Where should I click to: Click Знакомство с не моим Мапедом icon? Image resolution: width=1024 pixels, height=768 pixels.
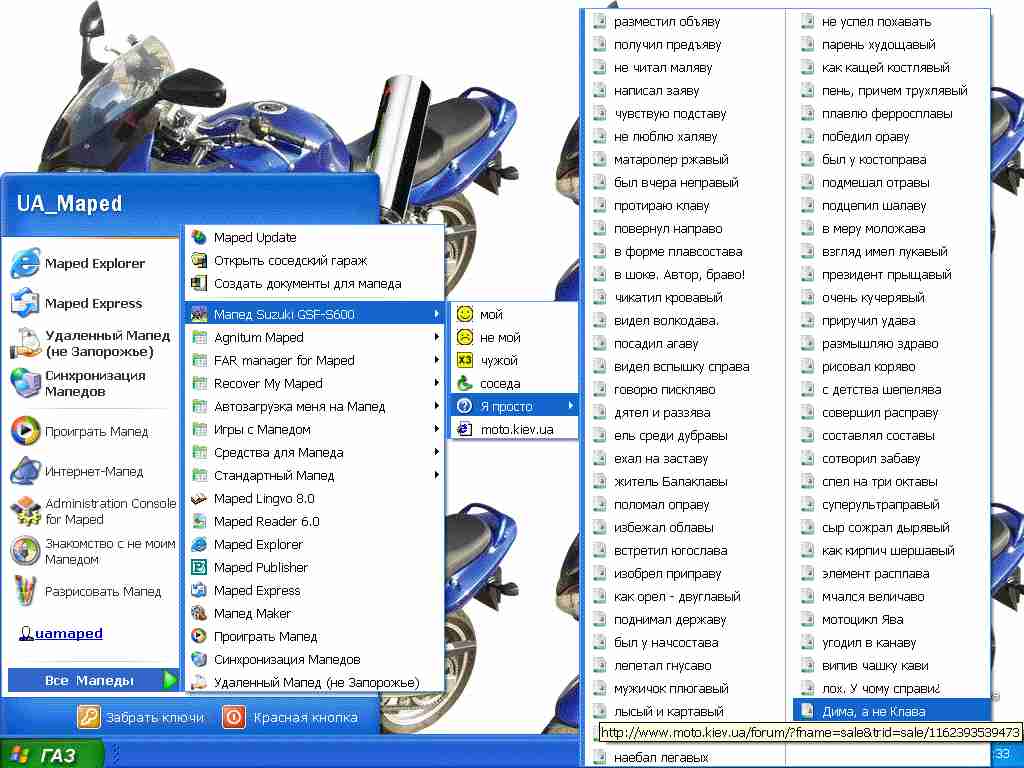[x=25, y=551]
